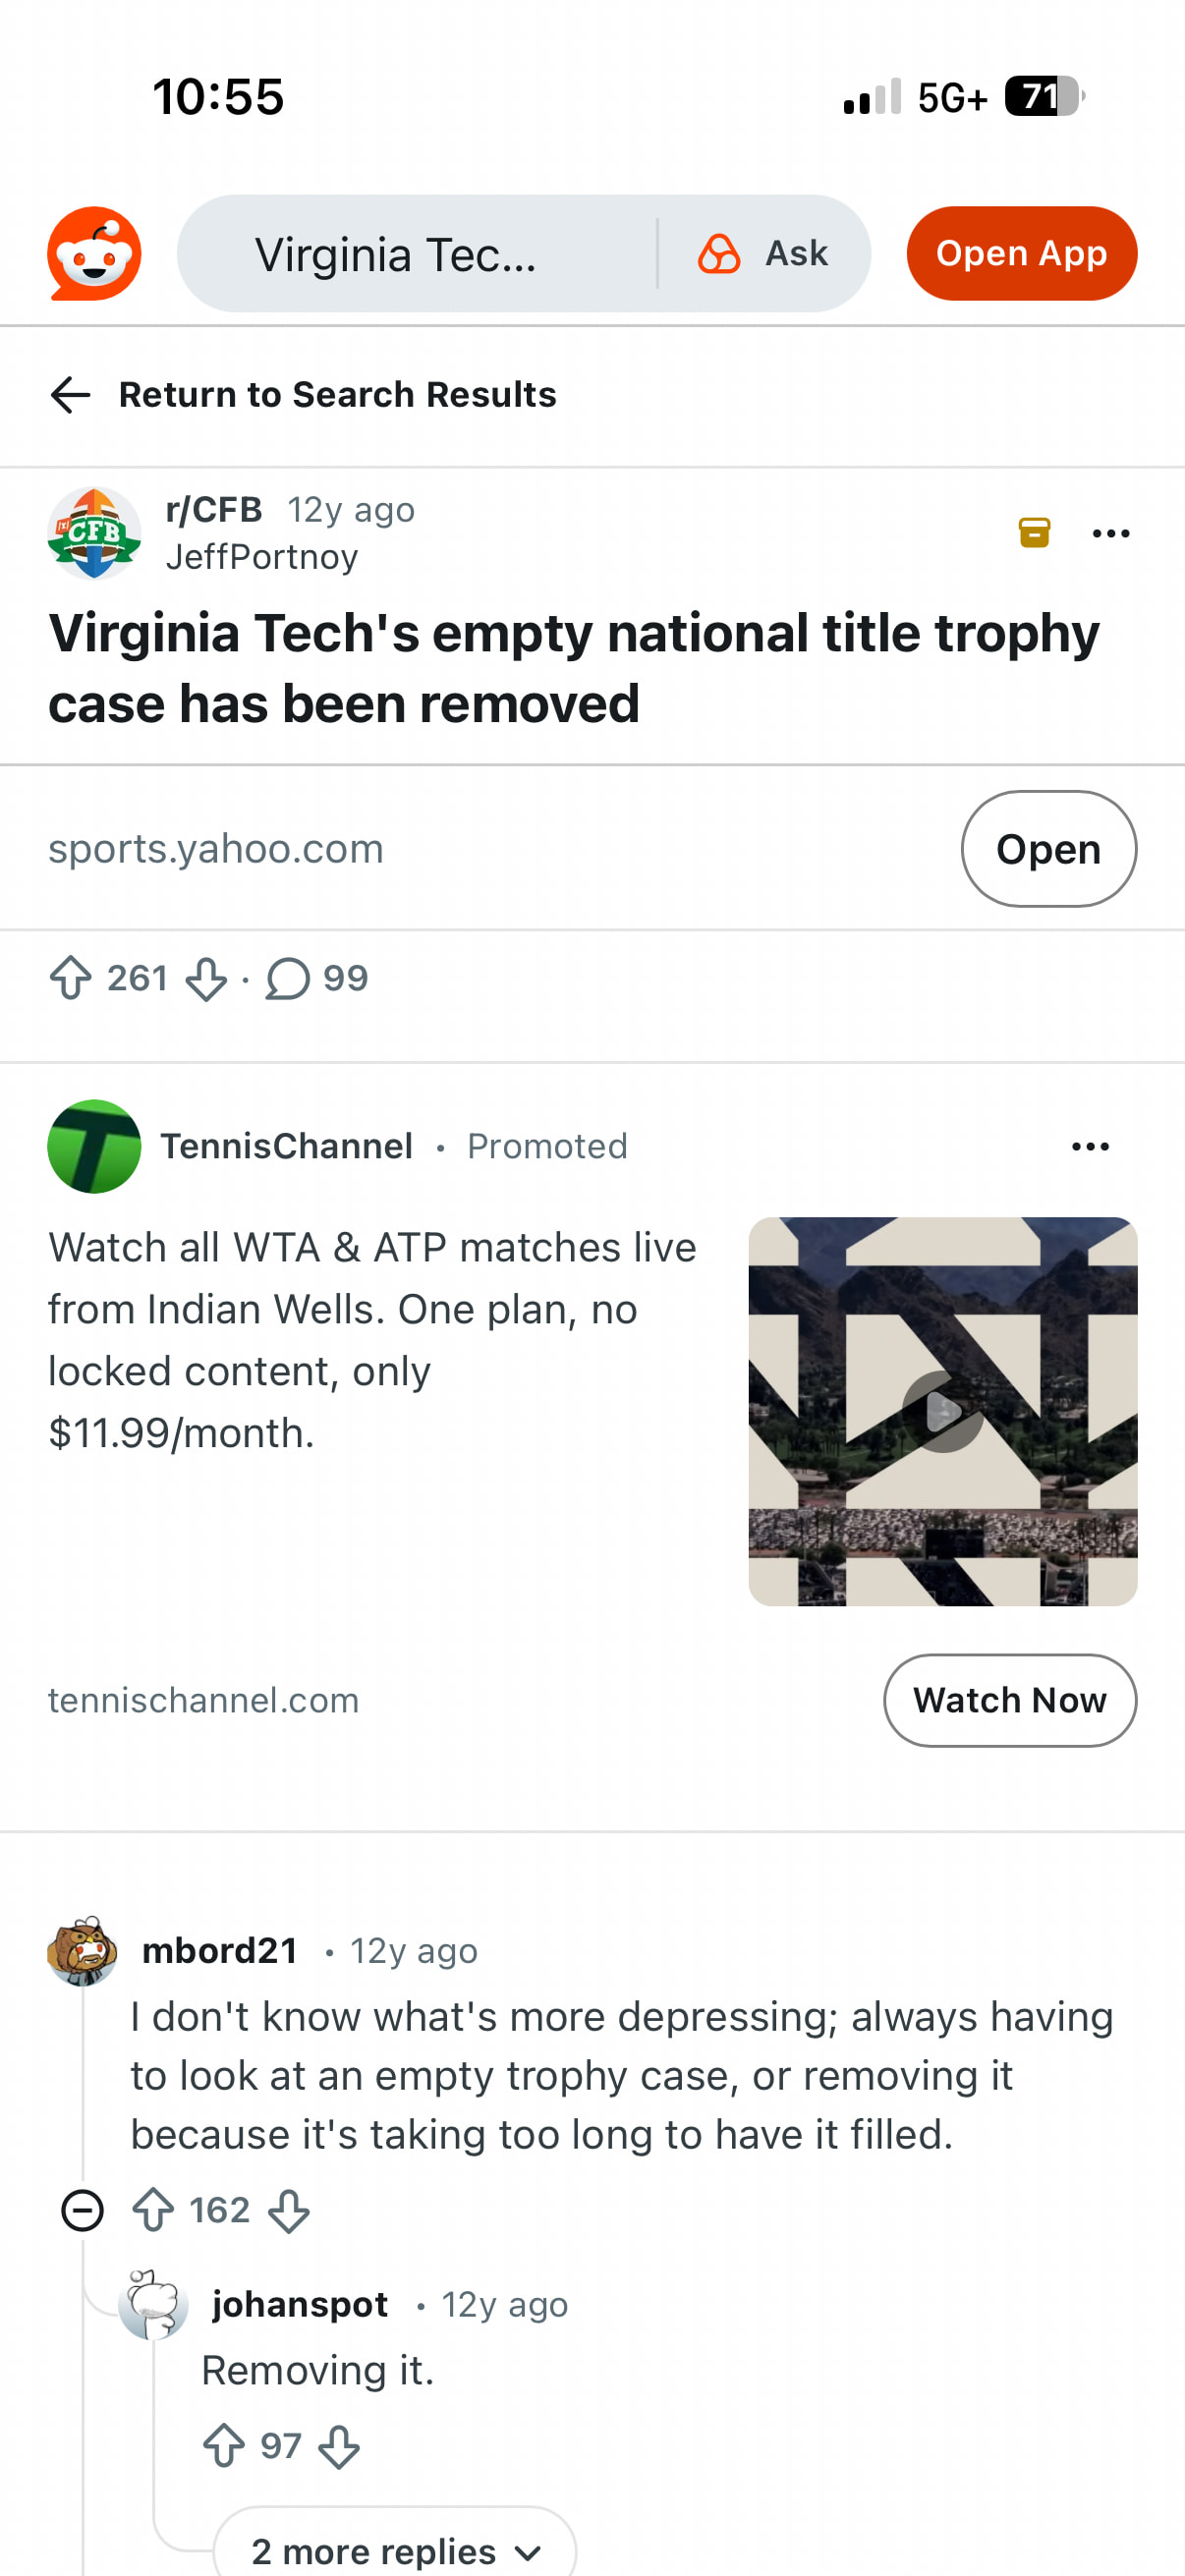Expand the 2 more replies
The width and height of the screenshot is (1185, 2576).
tap(395, 2550)
